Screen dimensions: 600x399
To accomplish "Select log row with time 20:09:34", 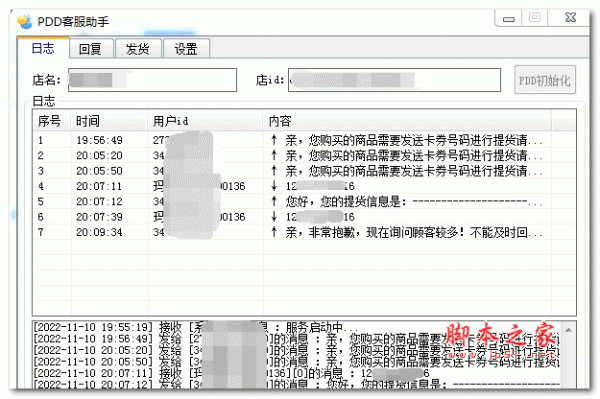I will 304,232.
